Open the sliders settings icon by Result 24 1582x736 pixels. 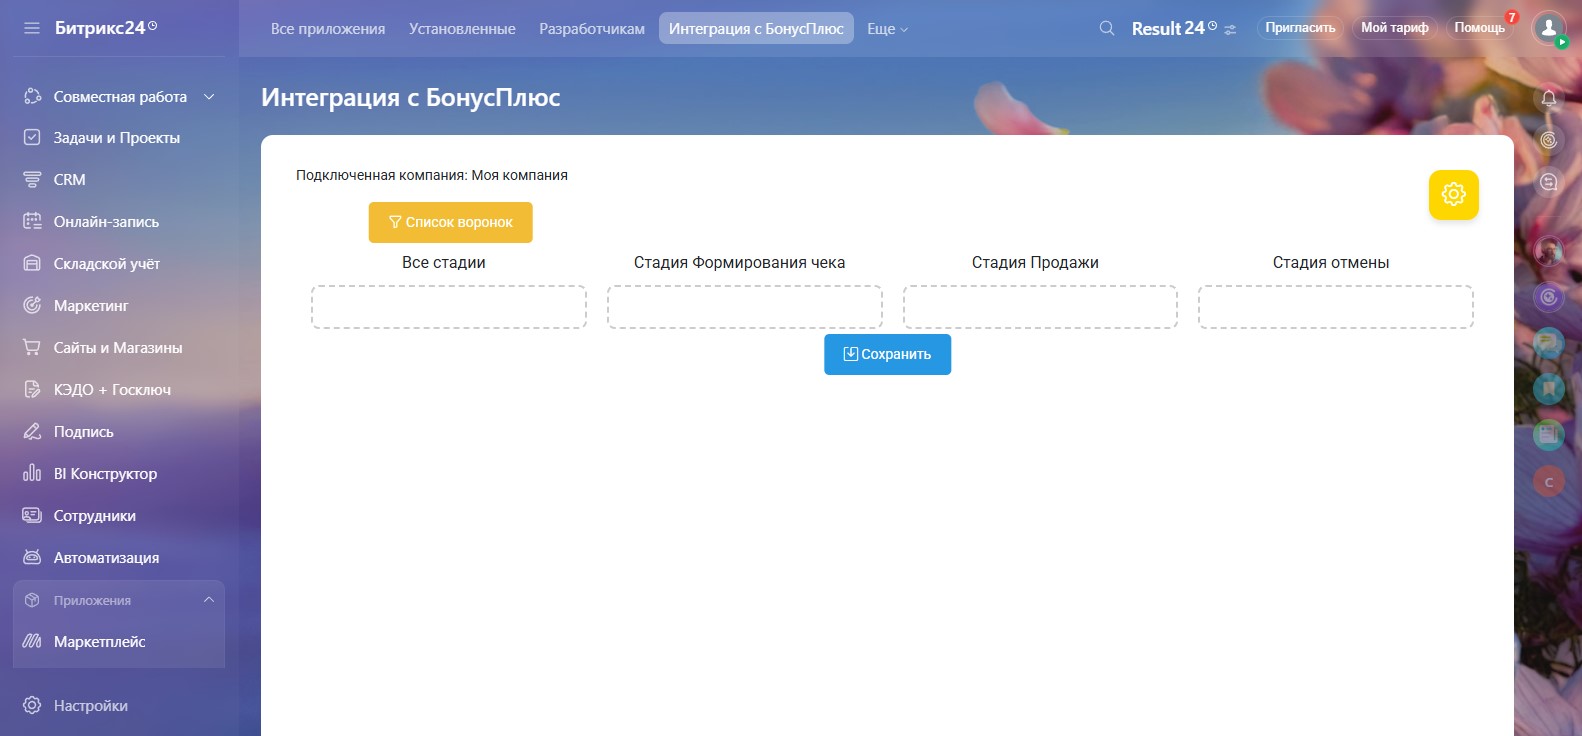(1230, 30)
